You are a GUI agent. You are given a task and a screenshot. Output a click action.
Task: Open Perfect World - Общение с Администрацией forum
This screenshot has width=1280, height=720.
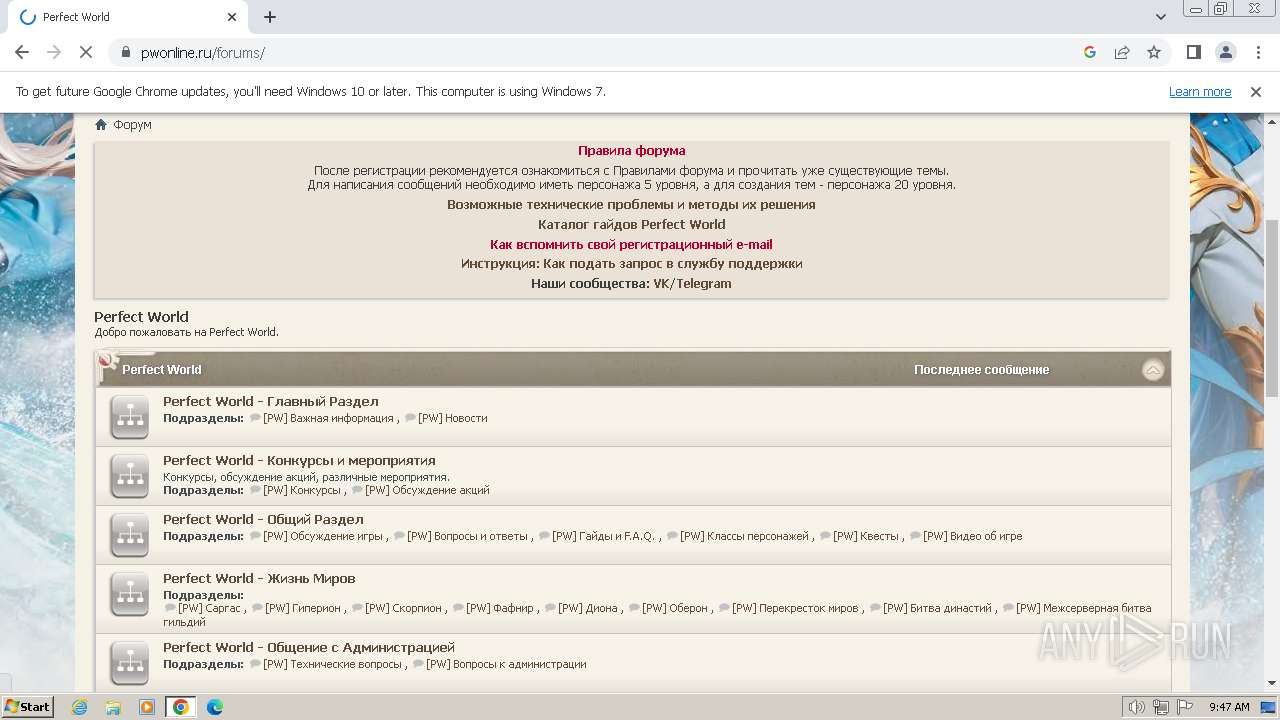point(309,647)
